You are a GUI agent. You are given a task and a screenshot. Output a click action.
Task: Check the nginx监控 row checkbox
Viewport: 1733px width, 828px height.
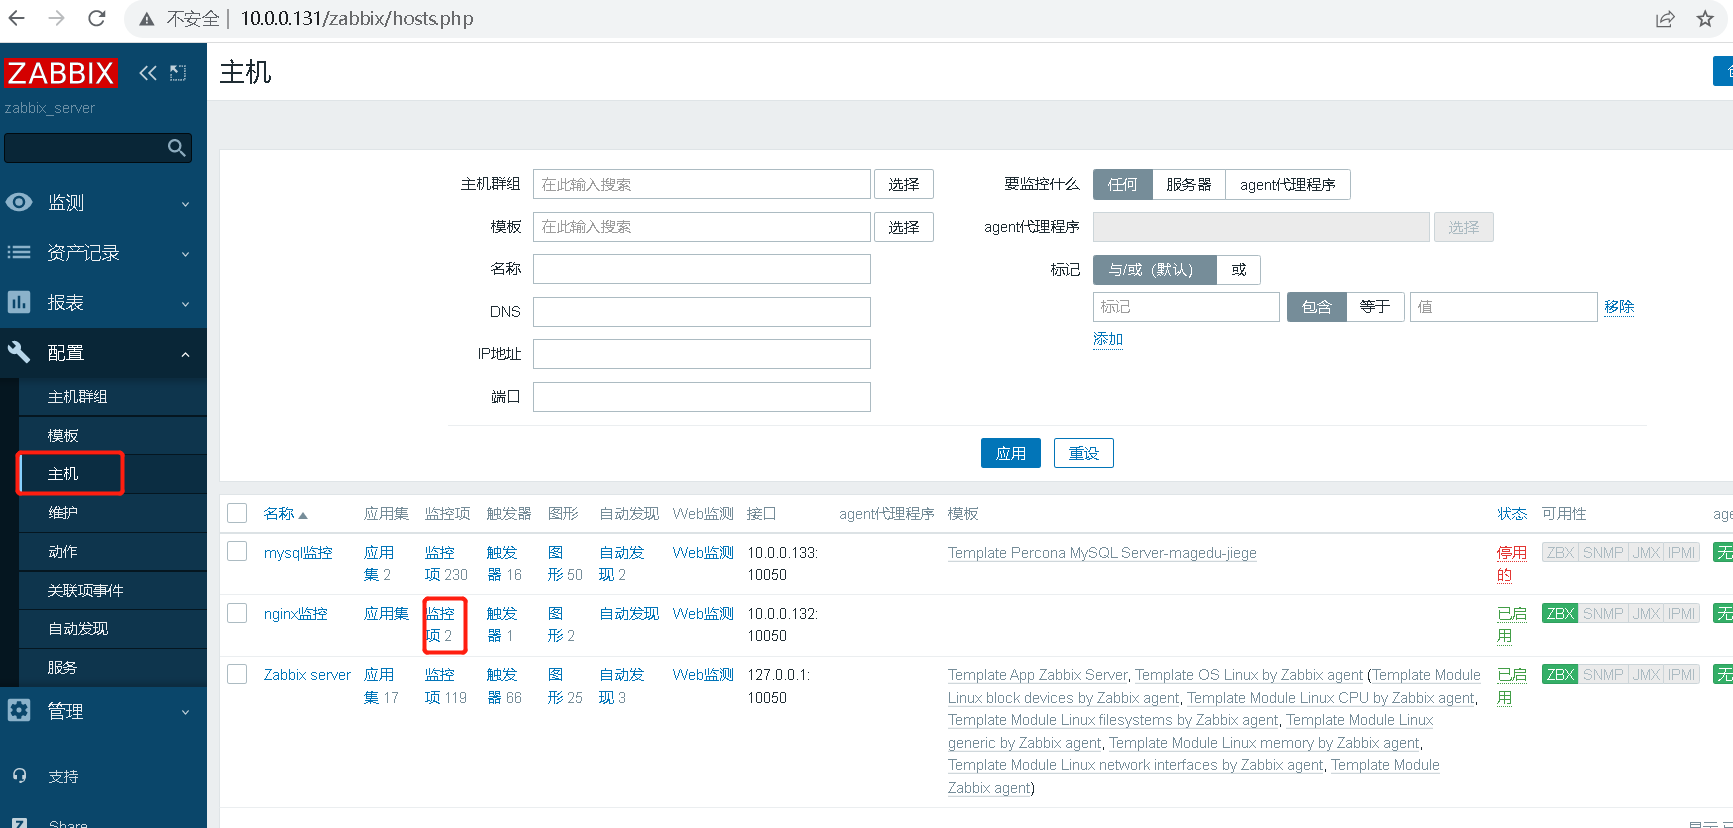tap(237, 613)
